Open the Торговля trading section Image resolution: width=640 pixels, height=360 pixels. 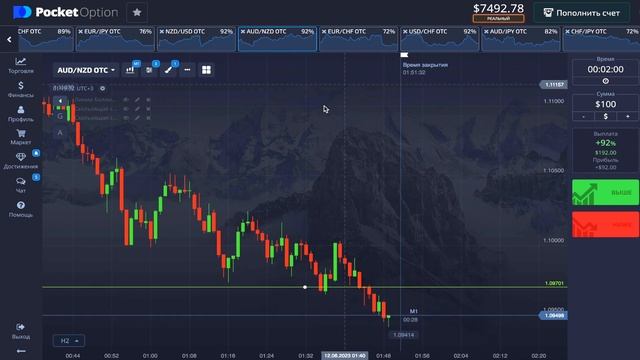click(x=20, y=65)
